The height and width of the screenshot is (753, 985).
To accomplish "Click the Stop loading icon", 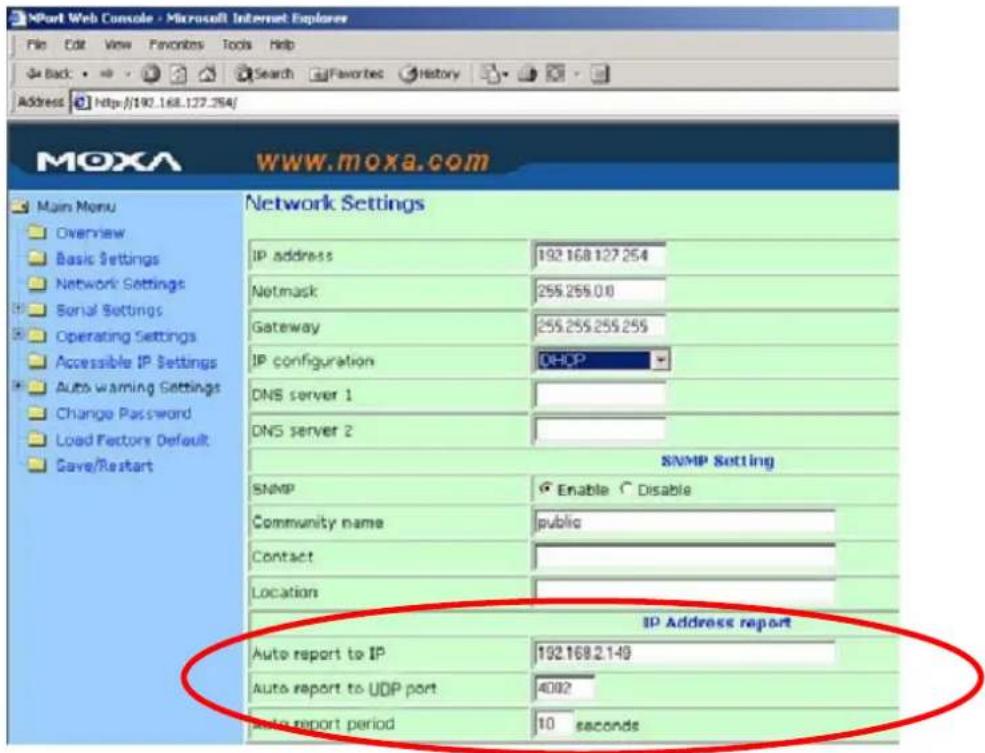I will [150, 74].
